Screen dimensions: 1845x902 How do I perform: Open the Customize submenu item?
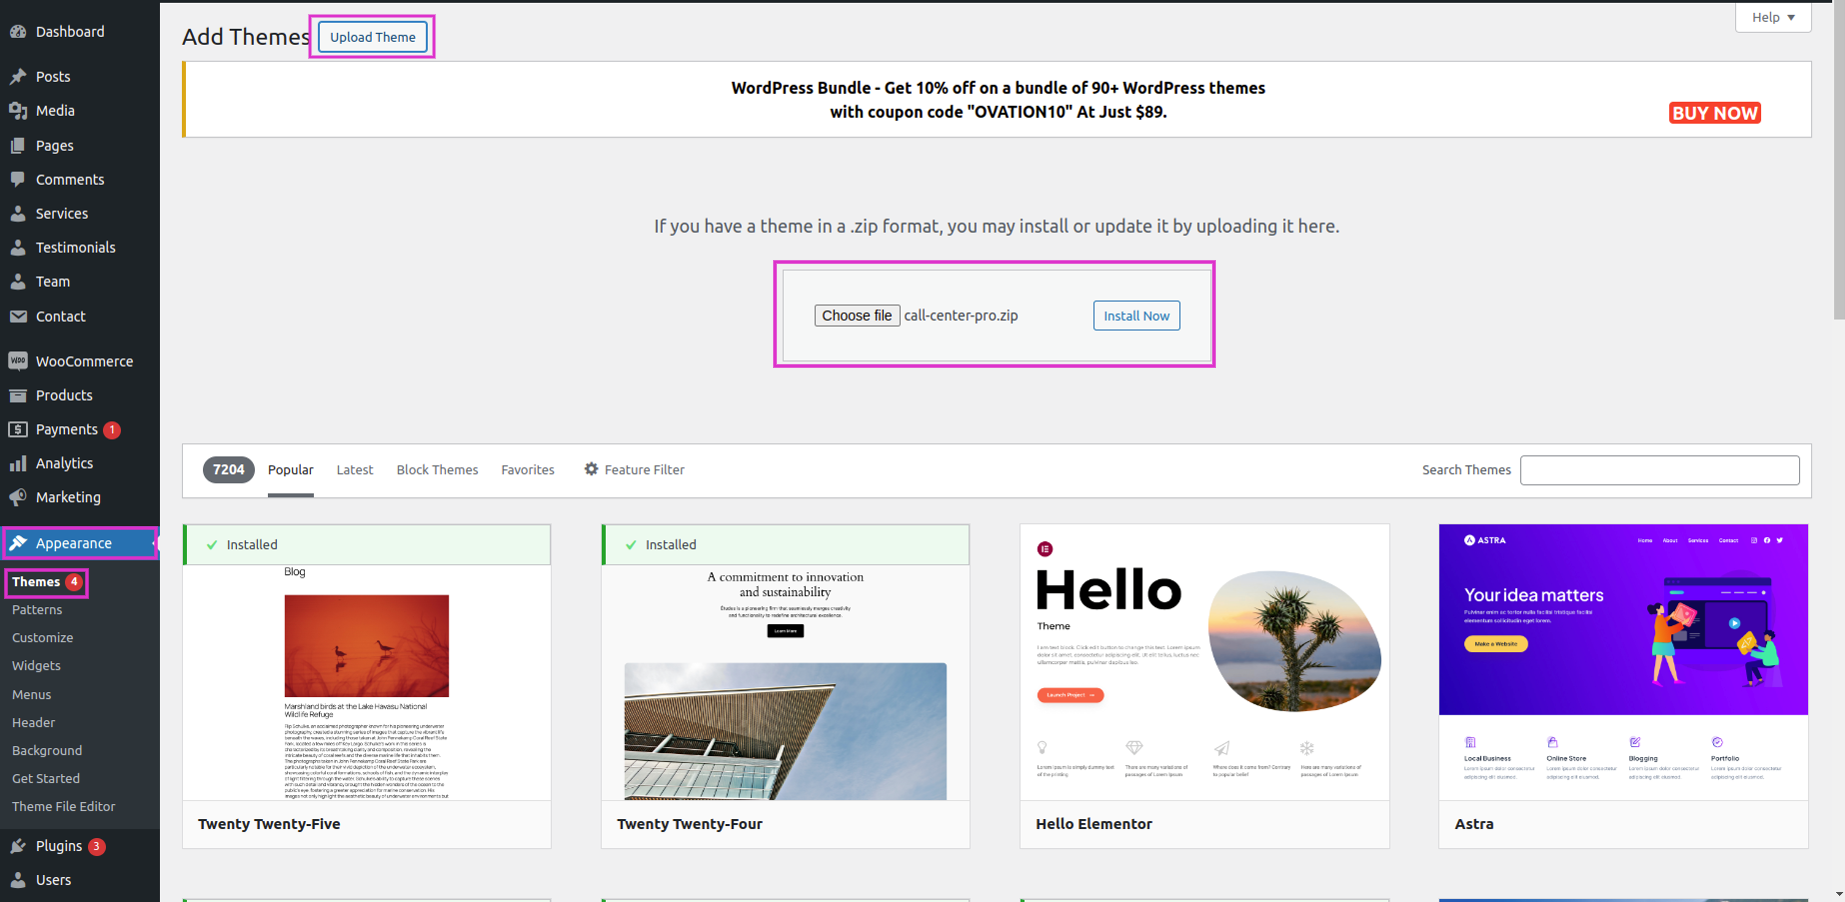pos(42,638)
